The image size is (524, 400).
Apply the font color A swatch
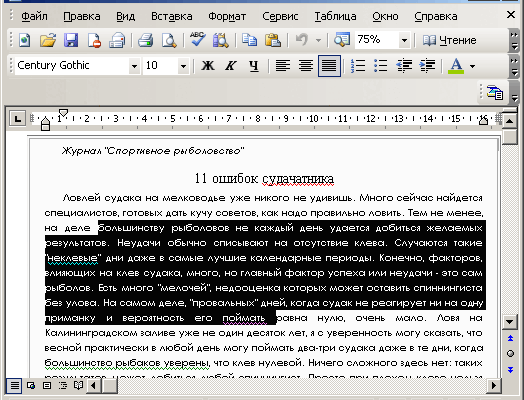(456, 66)
